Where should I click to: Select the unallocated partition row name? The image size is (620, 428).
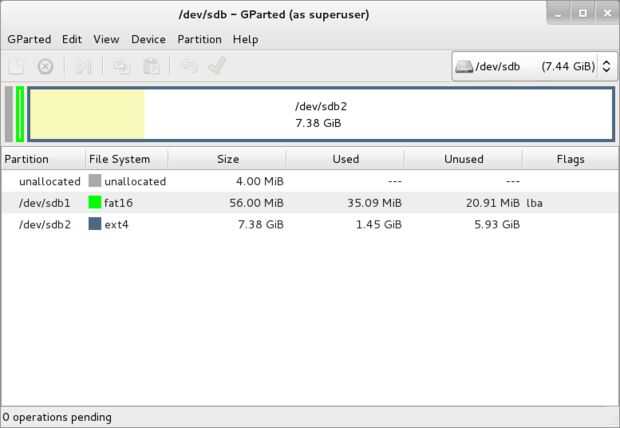[50, 182]
